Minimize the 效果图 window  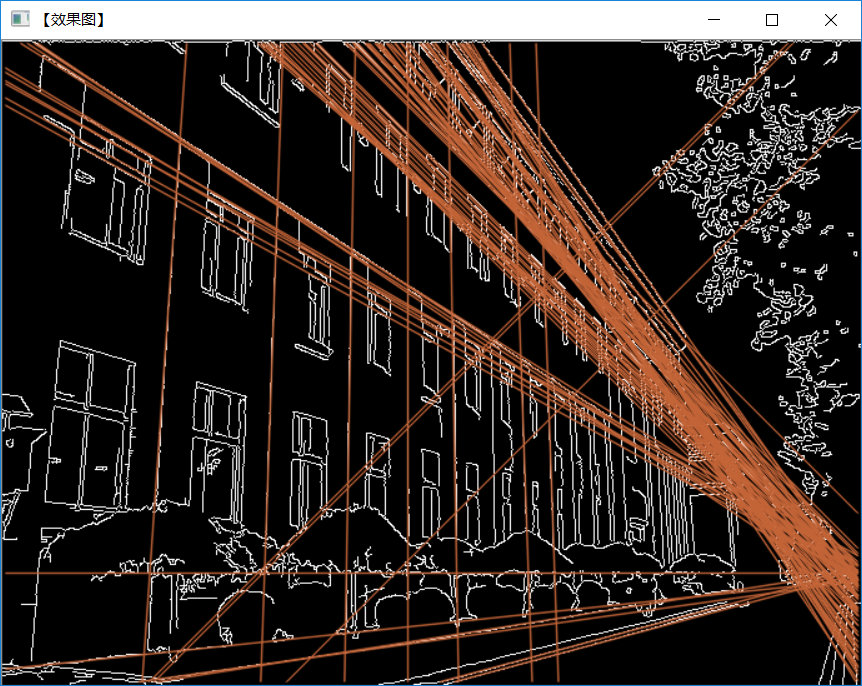point(713,20)
